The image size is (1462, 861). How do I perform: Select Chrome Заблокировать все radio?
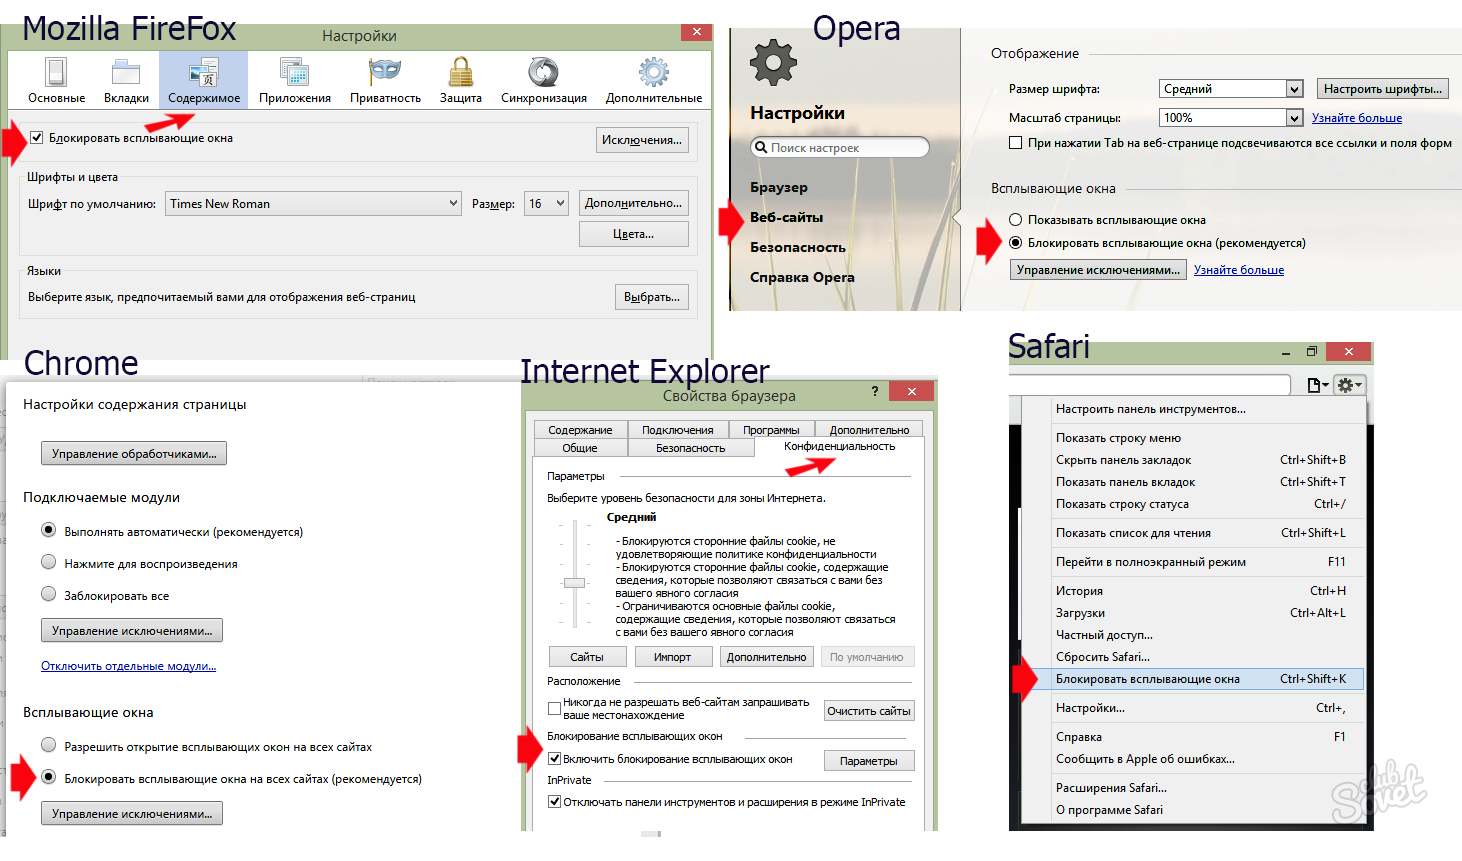(48, 594)
